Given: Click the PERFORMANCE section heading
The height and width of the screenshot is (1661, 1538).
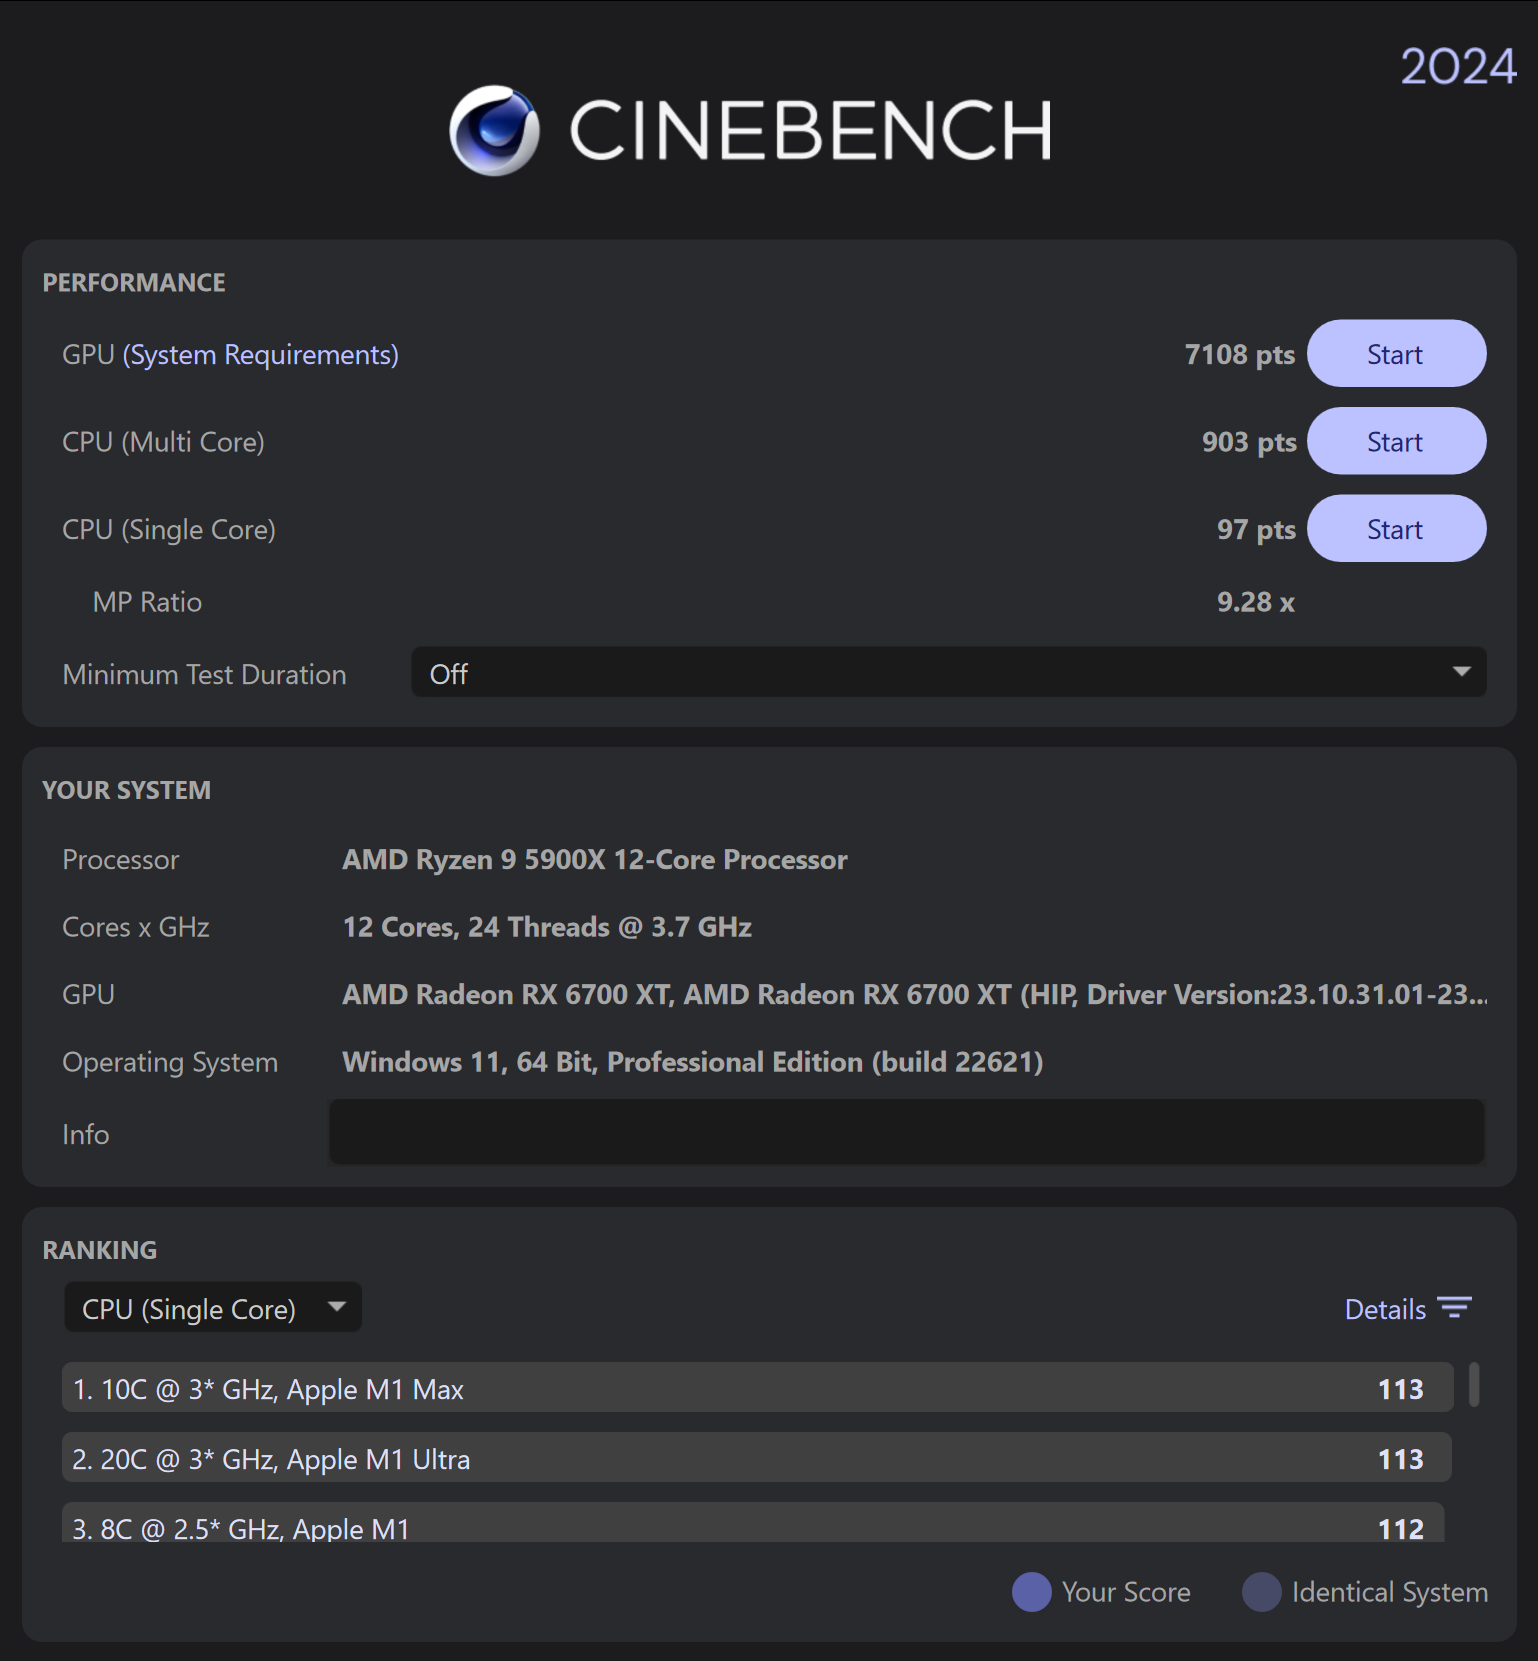Looking at the screenshot, I should click(x=134, y=283).
